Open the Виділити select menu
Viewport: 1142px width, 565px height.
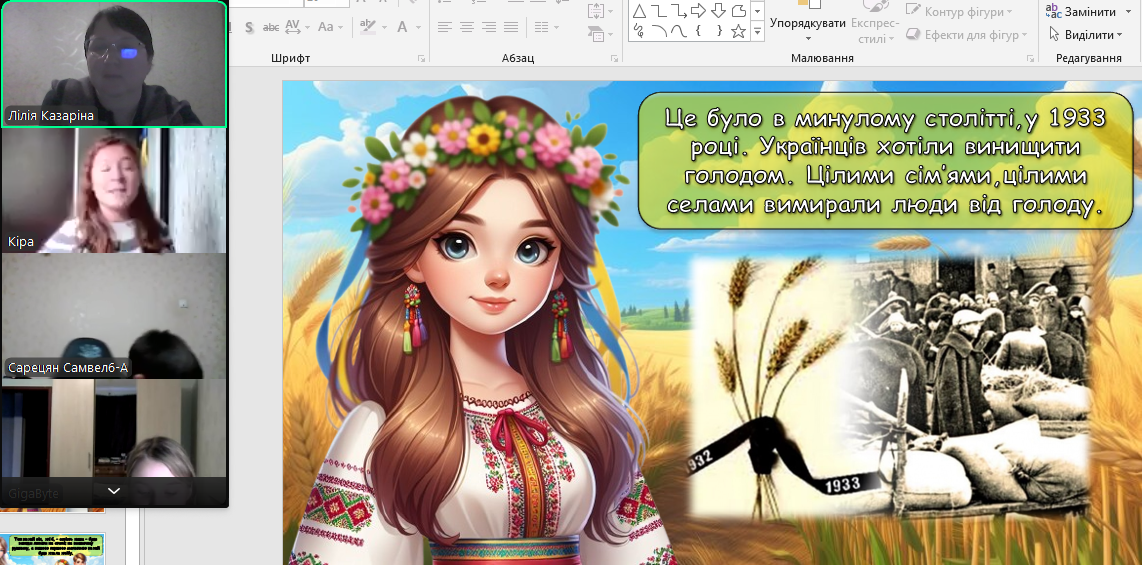click(x=1085, y=35)
